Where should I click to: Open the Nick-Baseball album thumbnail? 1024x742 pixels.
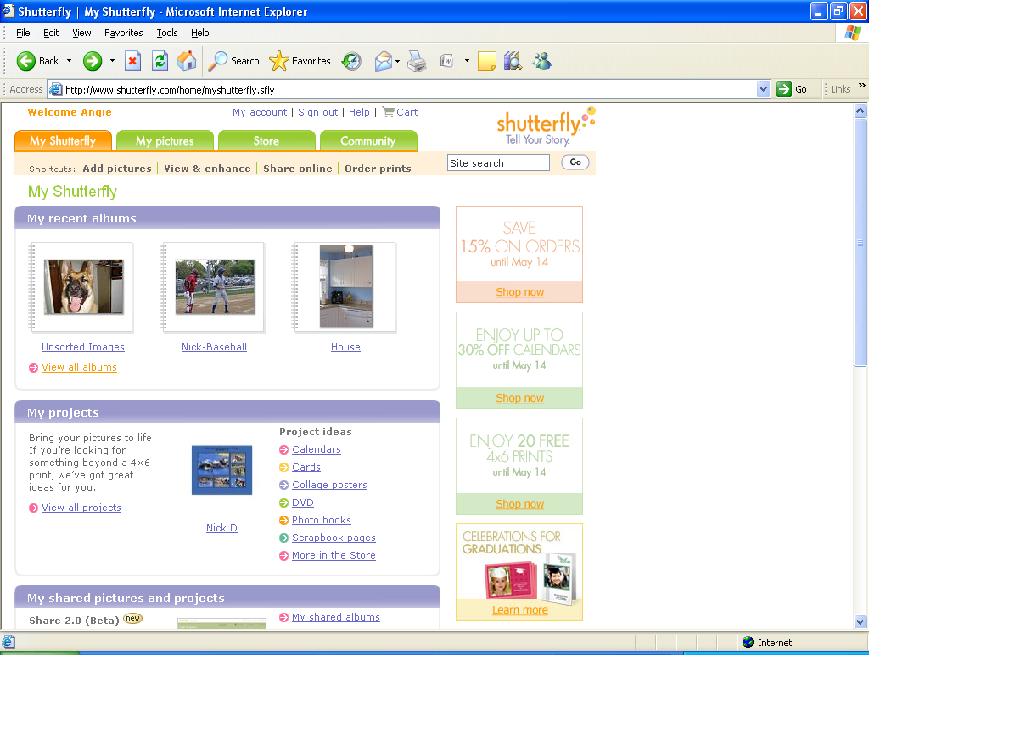(214, 287)
